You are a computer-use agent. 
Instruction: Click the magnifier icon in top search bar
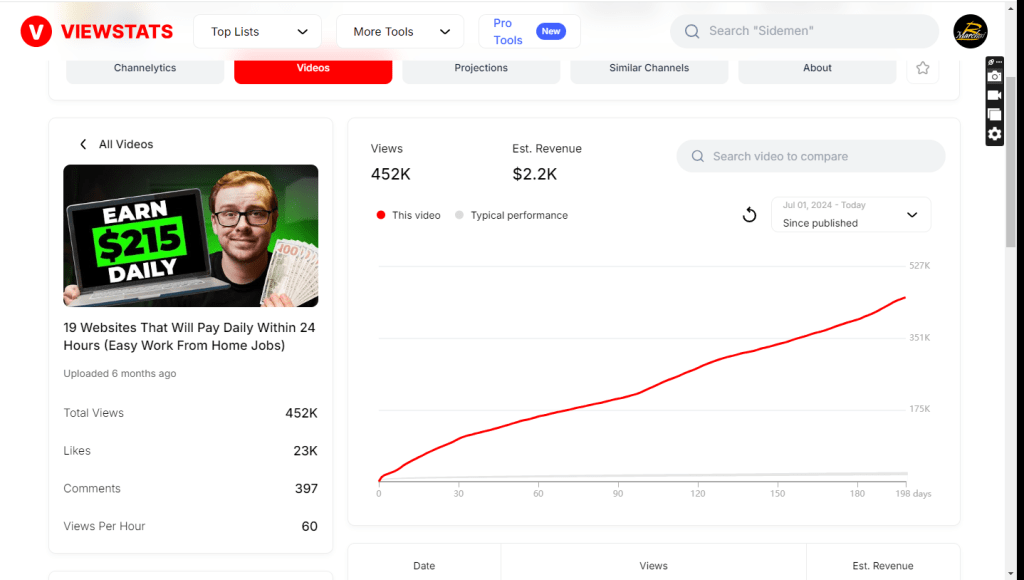(x=692, y=31)
